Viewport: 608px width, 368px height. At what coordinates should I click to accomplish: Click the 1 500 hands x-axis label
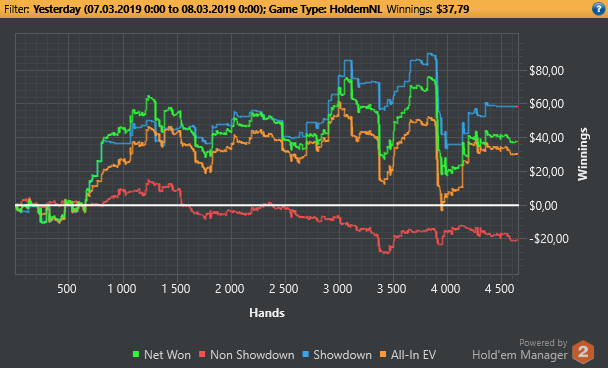tap(176, 289)
